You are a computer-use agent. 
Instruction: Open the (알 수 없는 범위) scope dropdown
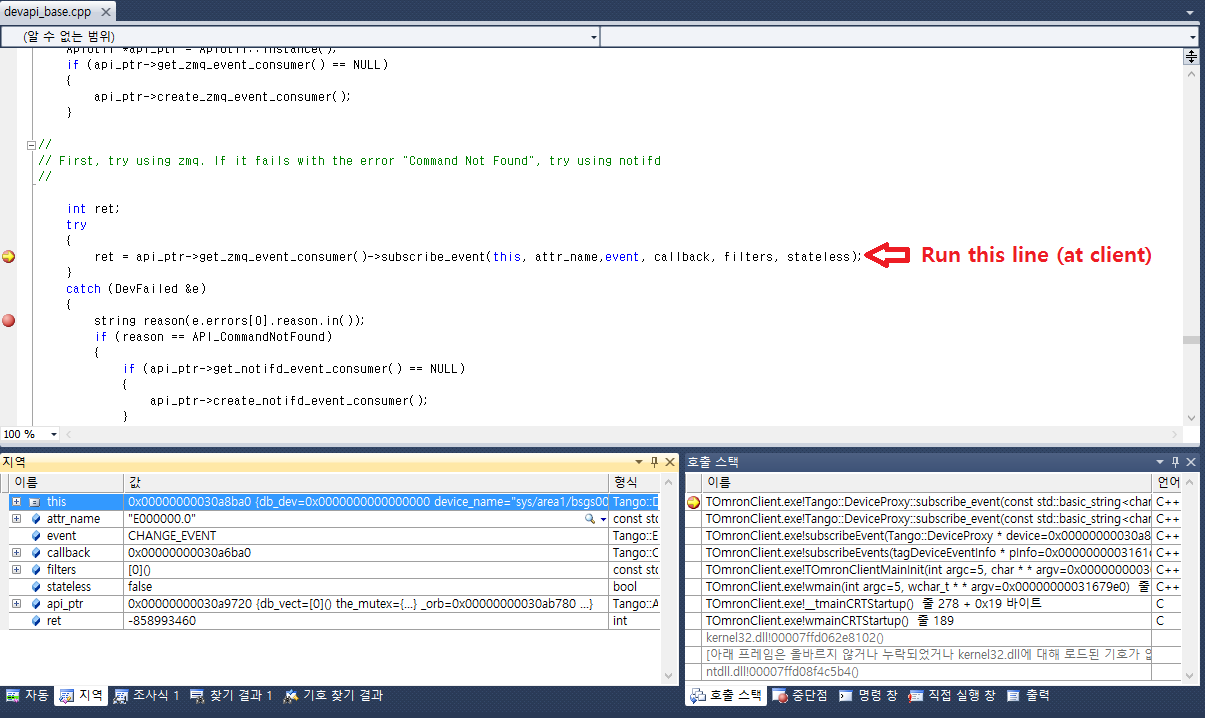pyautogui.click(x=300, y=36)
